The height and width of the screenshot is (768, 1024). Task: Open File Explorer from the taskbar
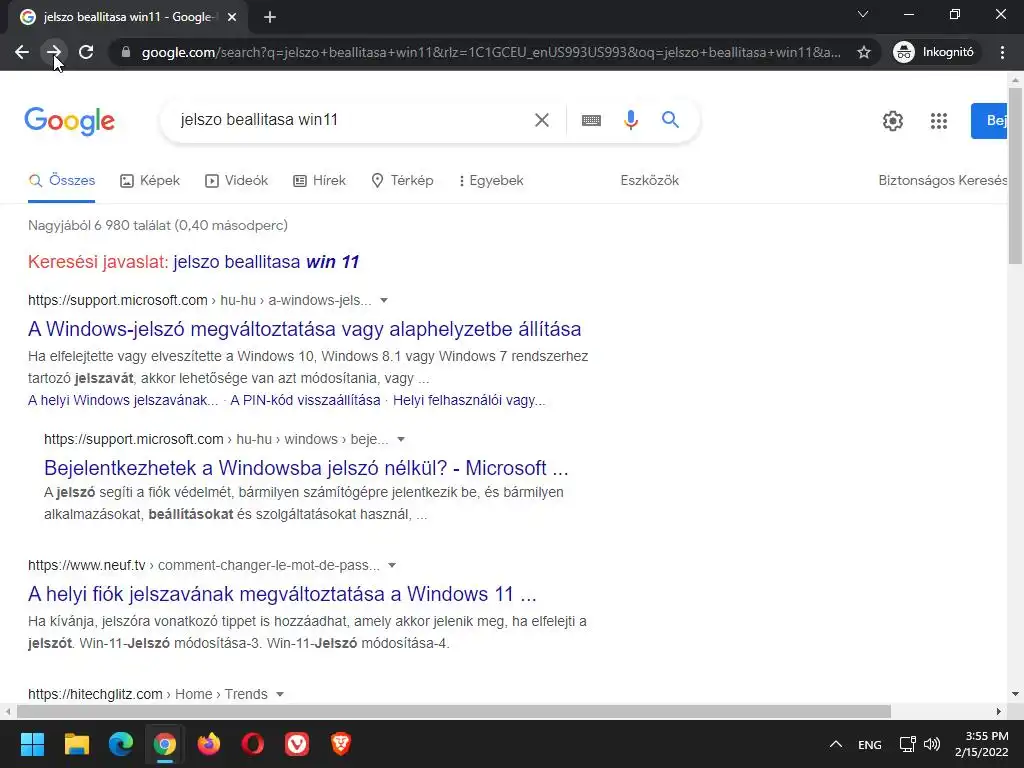coord(76,744)
